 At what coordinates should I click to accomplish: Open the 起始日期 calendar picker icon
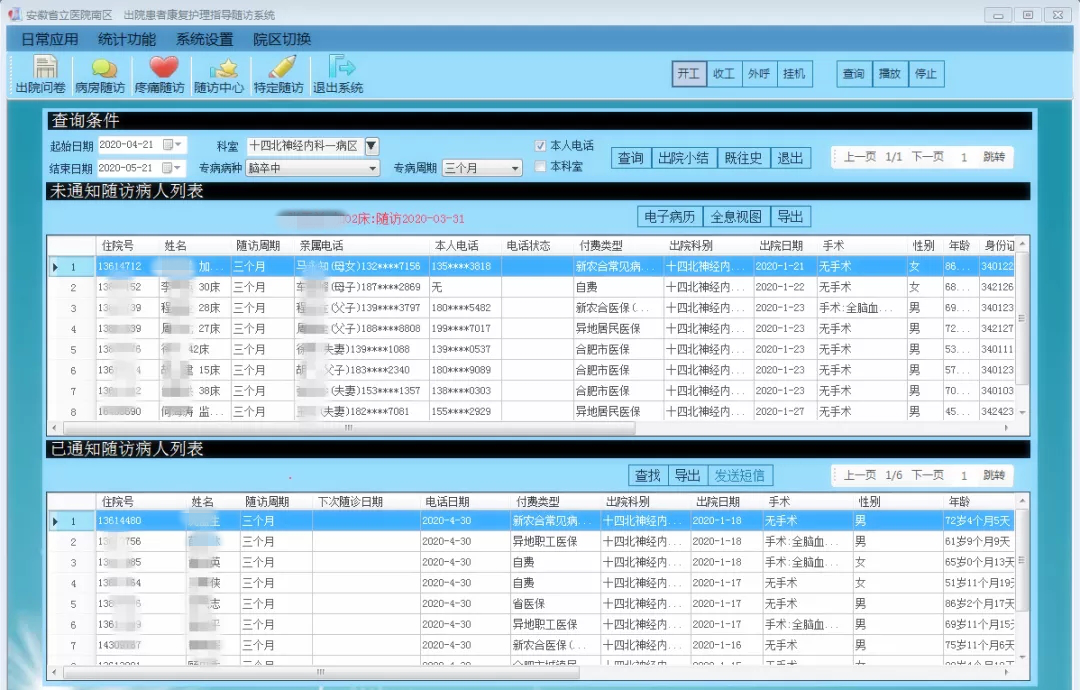[172, 145]
